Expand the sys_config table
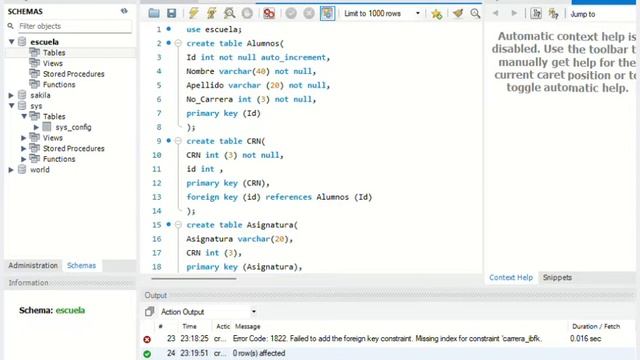Image resolution: width=640 pixels, height=360 pixels. pos(36,127)
